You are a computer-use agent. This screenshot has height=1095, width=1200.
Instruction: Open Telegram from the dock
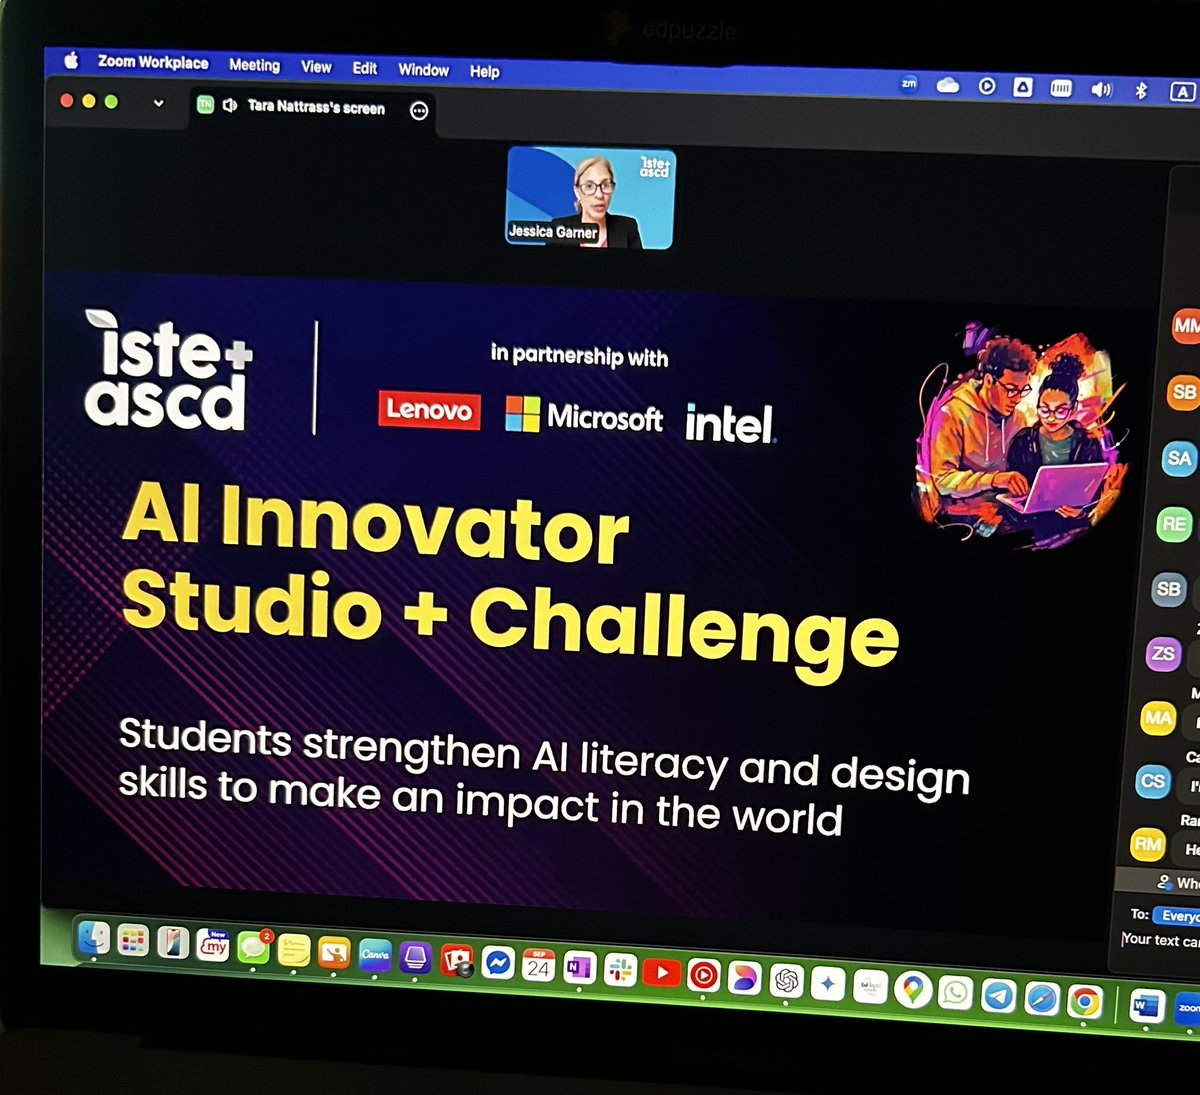coord(998,995)
